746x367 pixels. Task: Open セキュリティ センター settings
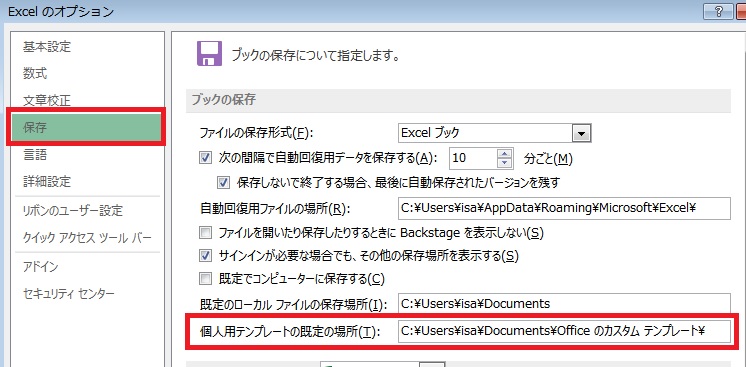69,293
